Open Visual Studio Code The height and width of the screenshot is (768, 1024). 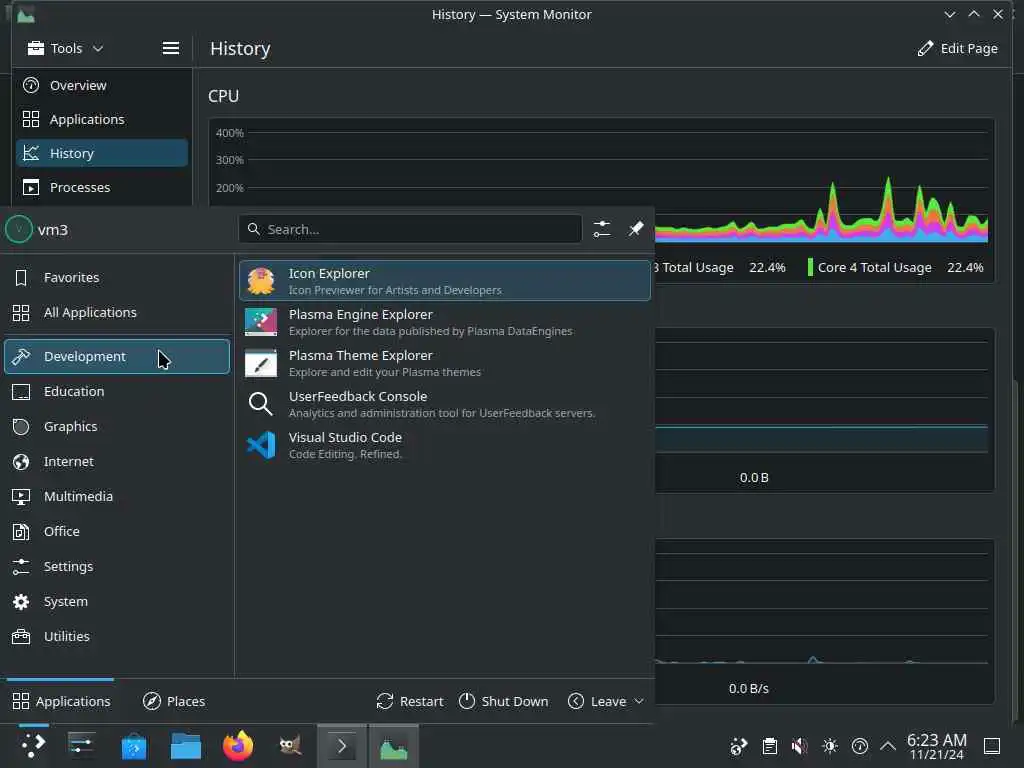tap(445, 445)
